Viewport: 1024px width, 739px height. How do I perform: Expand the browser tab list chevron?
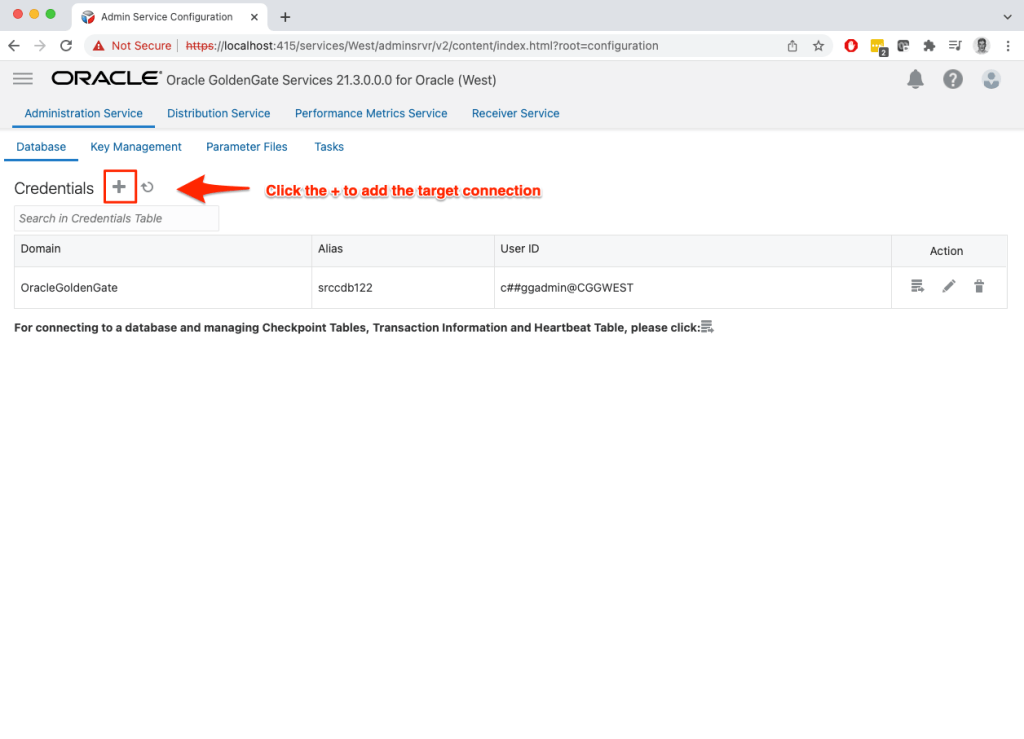point(1006,17)
